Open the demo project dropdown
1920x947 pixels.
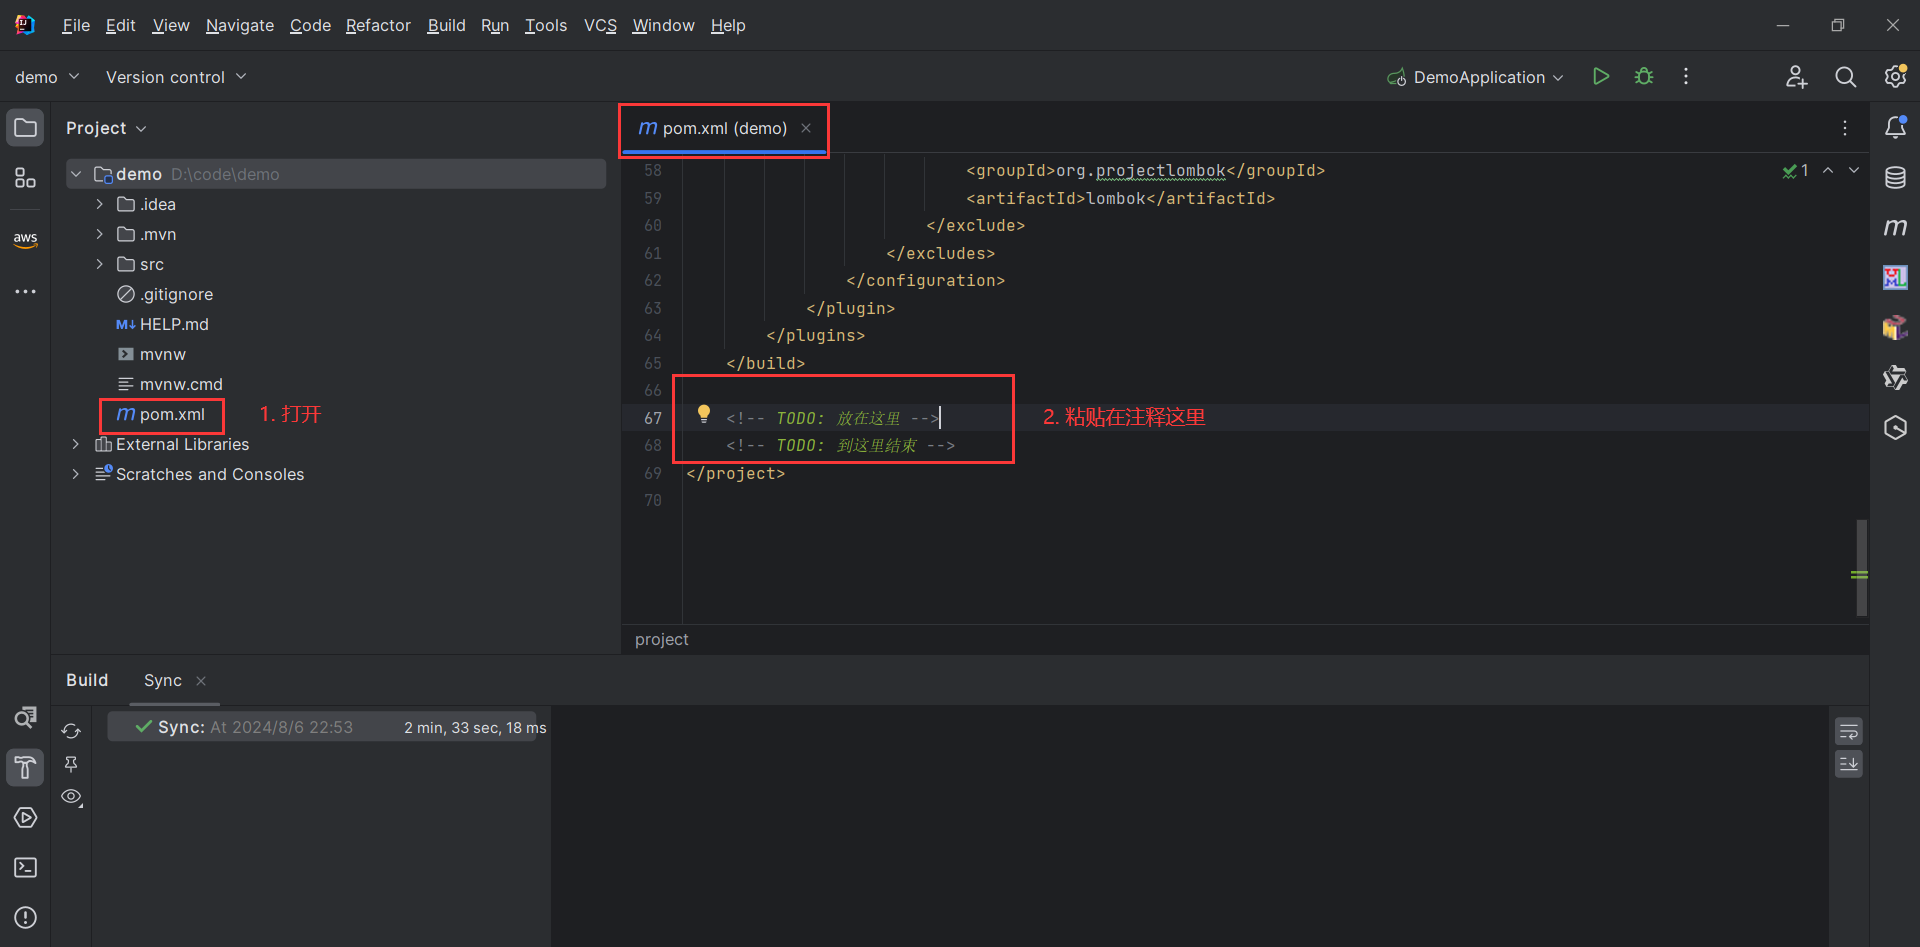pyautogui.click(x=47, y=77)
